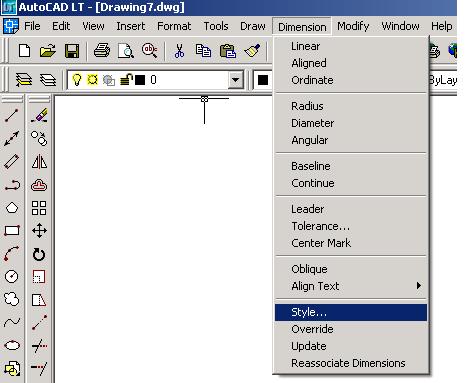Click the Make Object's Layer Current icon
Viewport: 469px width, 383px height.
point(24,80)
